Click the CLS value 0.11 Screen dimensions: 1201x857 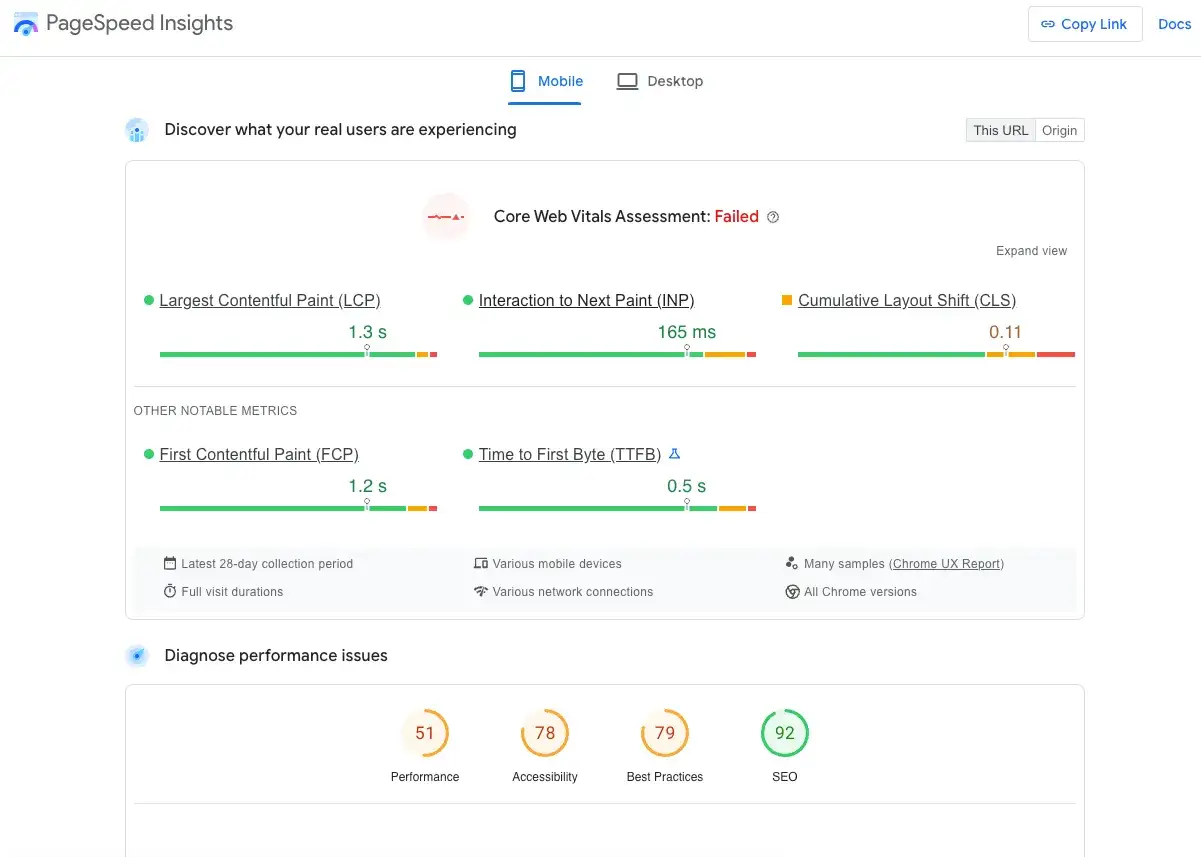[1005, 332]
